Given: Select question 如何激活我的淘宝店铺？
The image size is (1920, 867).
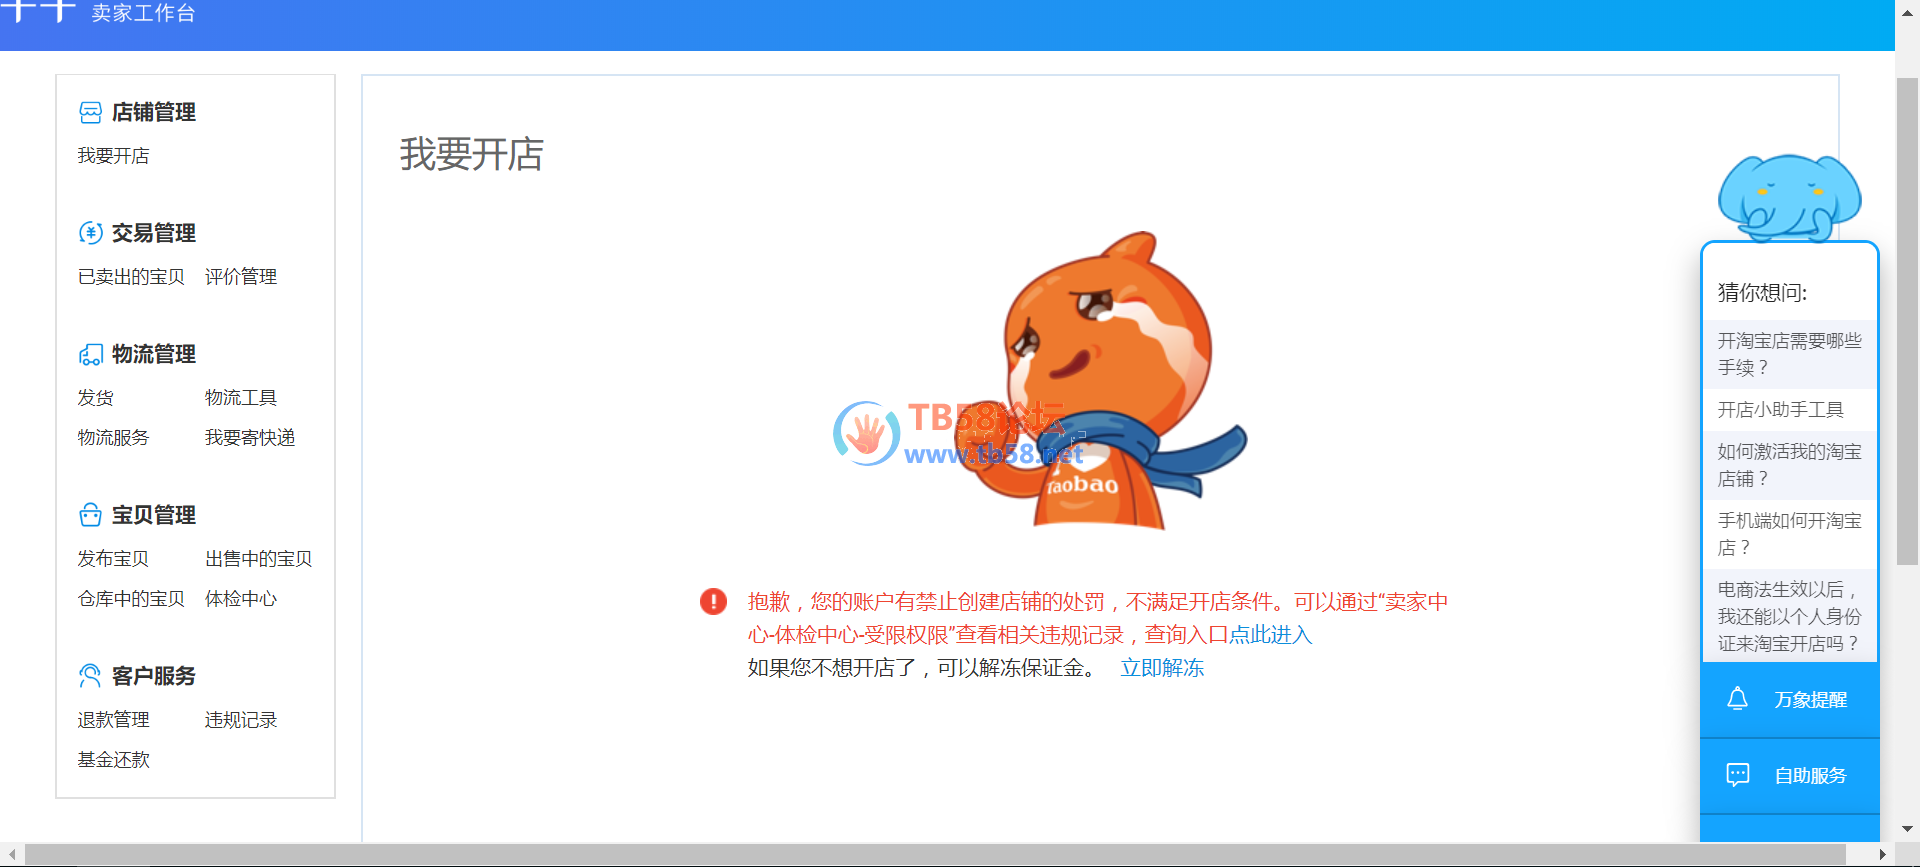Looking at the screenshot, I should tap(1790, 465).
